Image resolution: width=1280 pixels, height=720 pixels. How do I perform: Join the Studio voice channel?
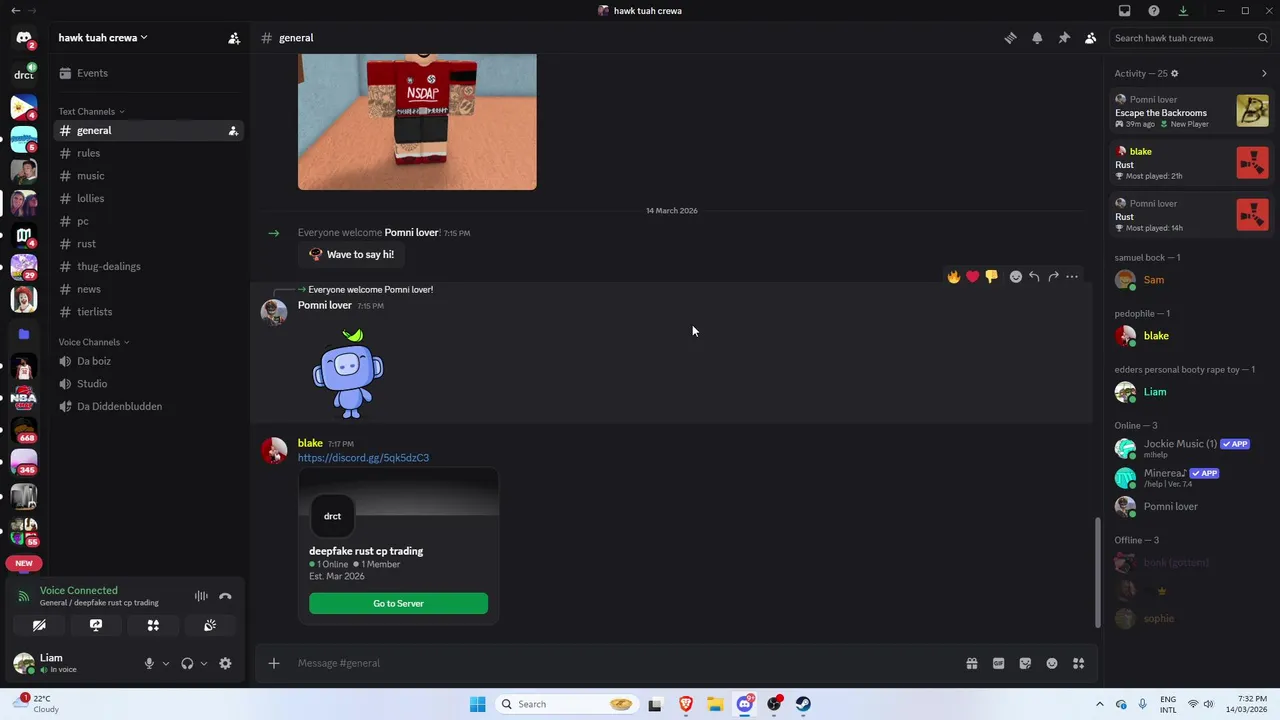click(x=148, y=384)
